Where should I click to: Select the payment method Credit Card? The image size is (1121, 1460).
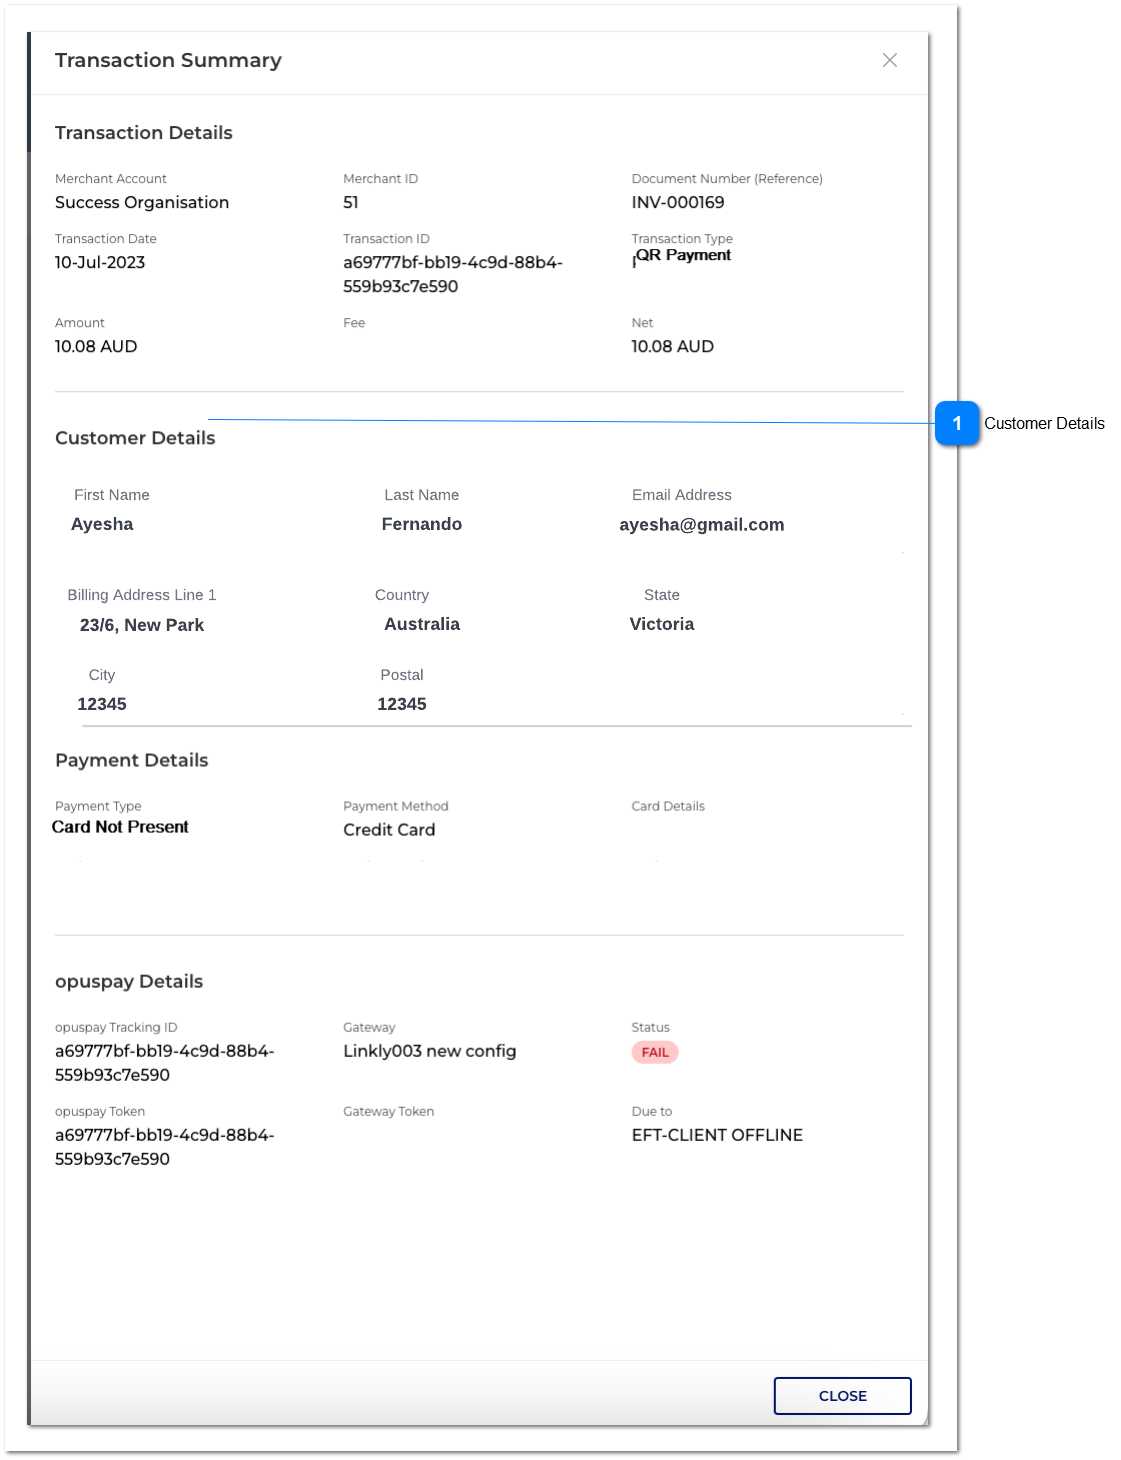click(389, 829)
